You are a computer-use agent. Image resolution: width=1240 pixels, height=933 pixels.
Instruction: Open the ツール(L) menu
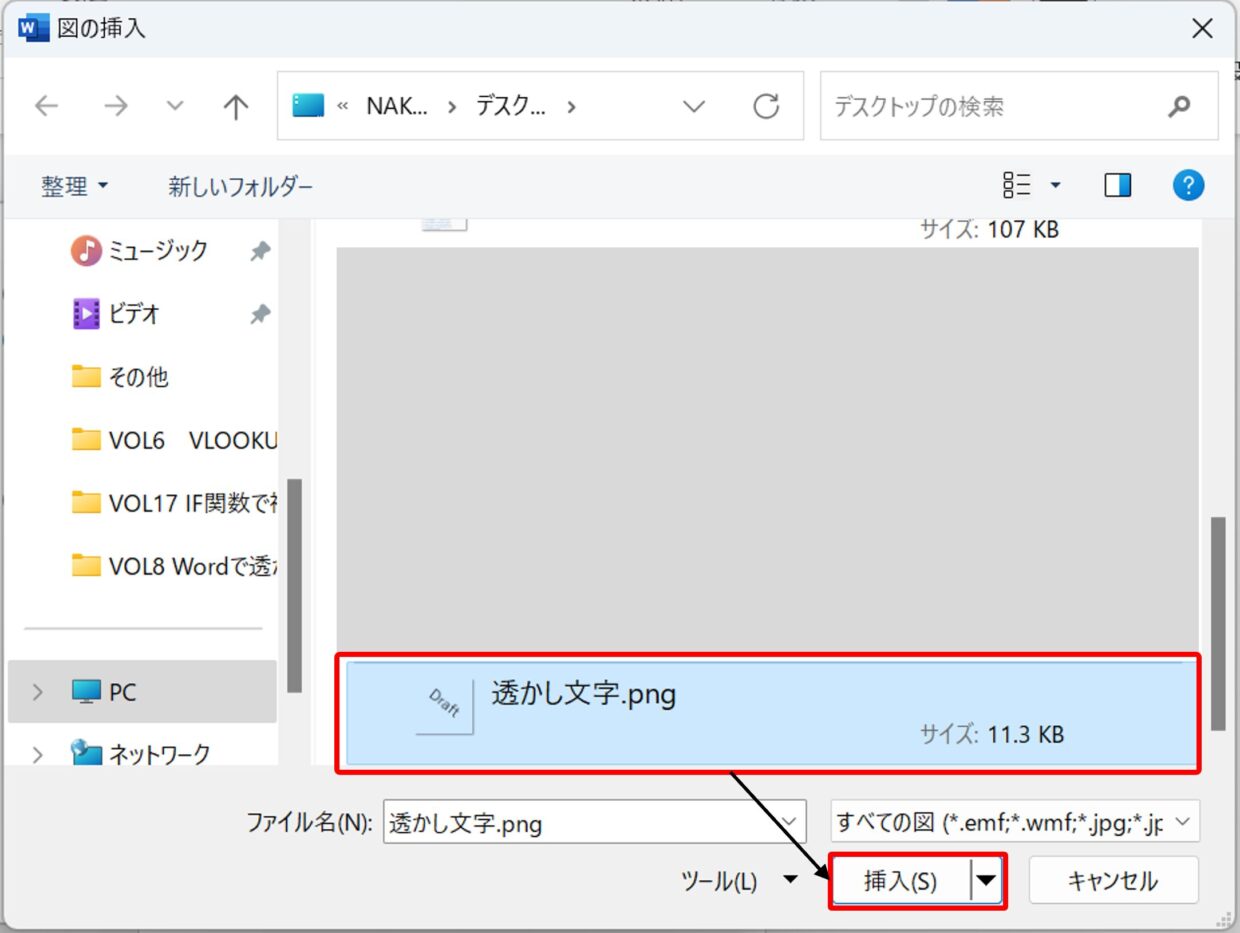738,881
